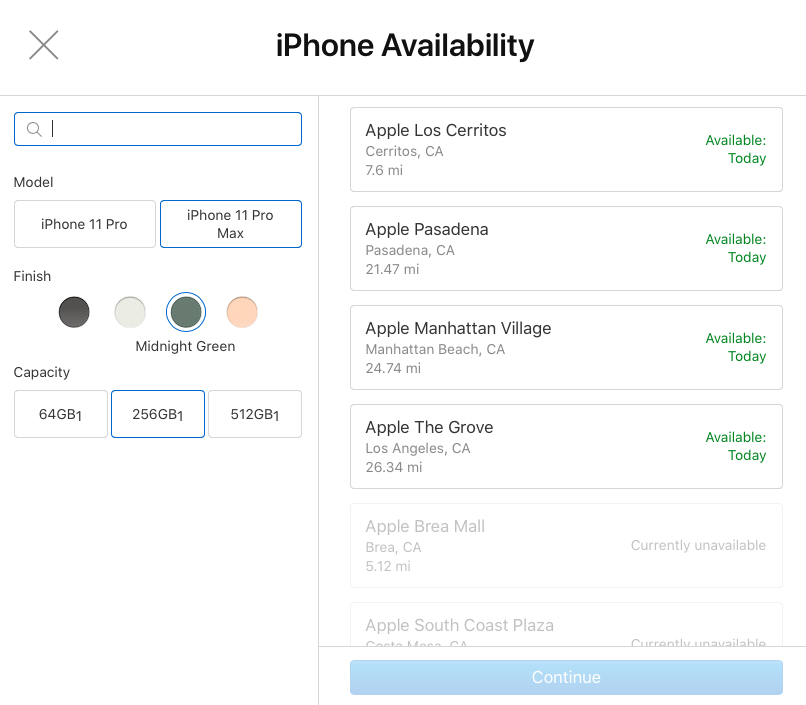The width and height of the screenshot is (806, 705).
Task: Click the Manhattan Beach, CA location text
Action: (435, 350)
